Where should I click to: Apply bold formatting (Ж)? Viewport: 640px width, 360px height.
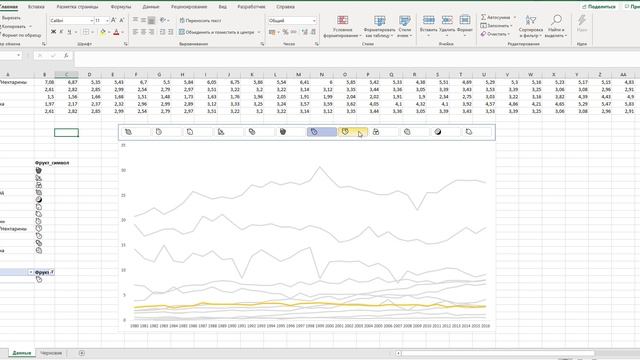[x=53, y=32]
